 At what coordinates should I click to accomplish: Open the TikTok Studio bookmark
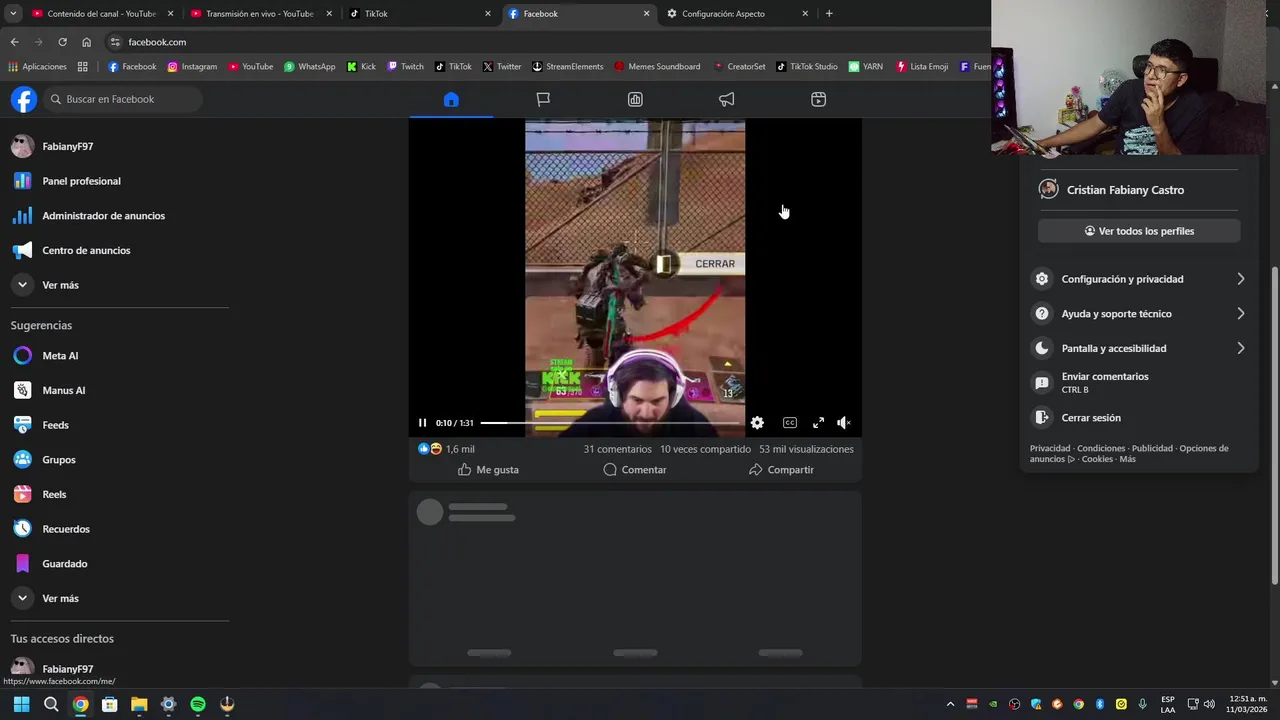807,67
